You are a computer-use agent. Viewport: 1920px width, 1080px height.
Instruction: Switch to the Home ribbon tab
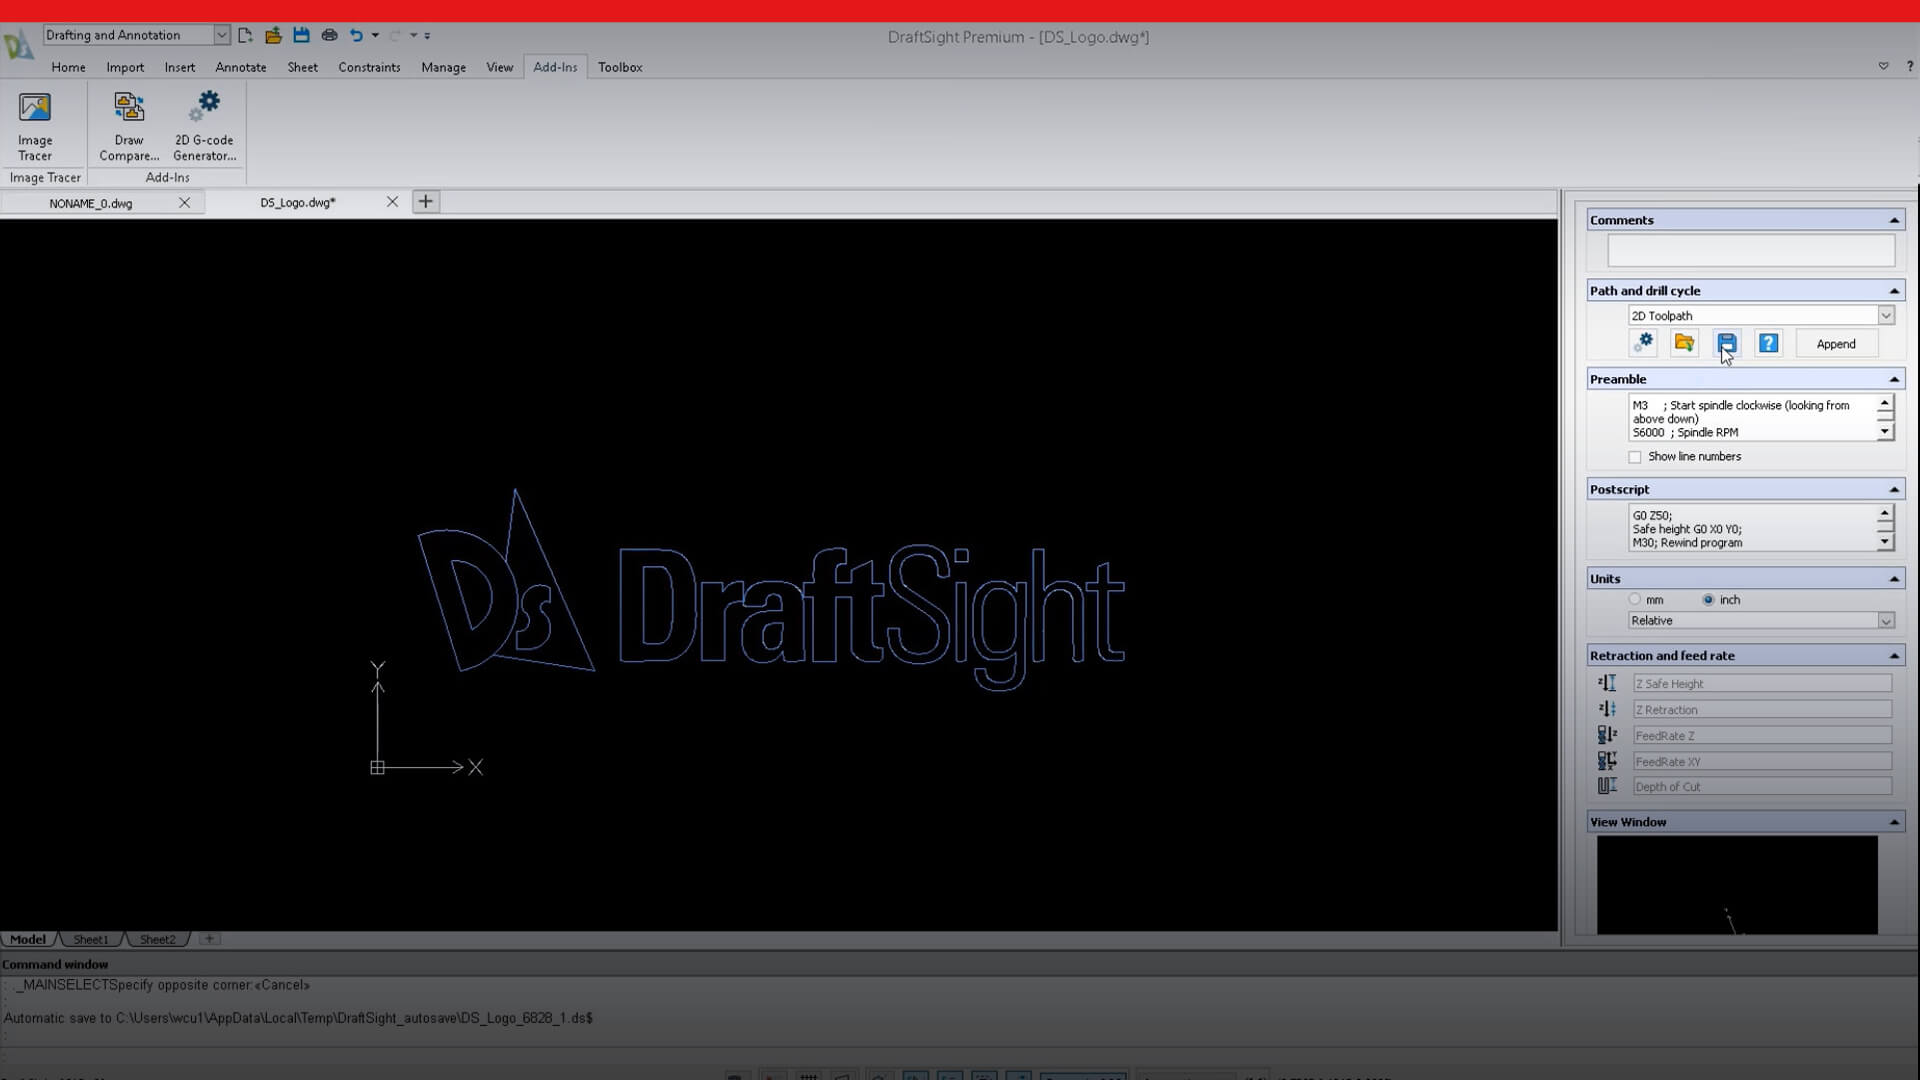(x=68, y=67)
